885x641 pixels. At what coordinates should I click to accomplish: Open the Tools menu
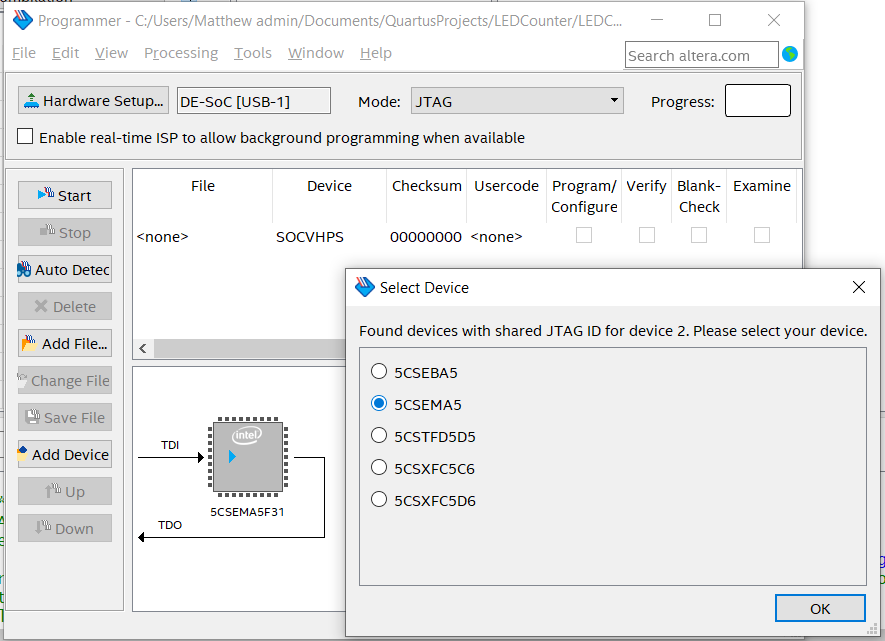253,53
